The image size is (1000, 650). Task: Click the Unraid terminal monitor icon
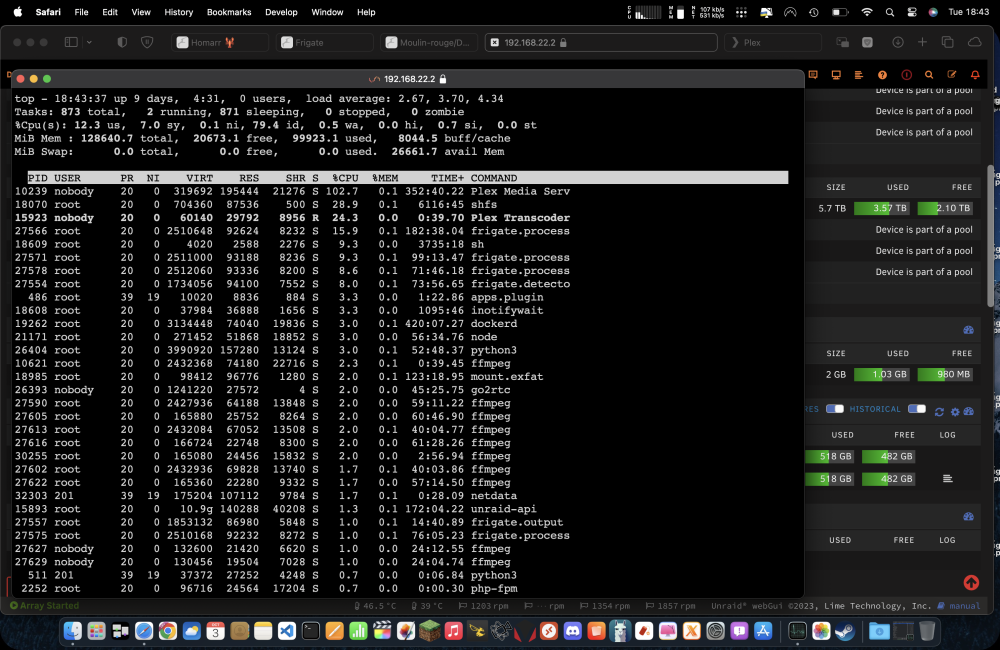click(835, 75)
